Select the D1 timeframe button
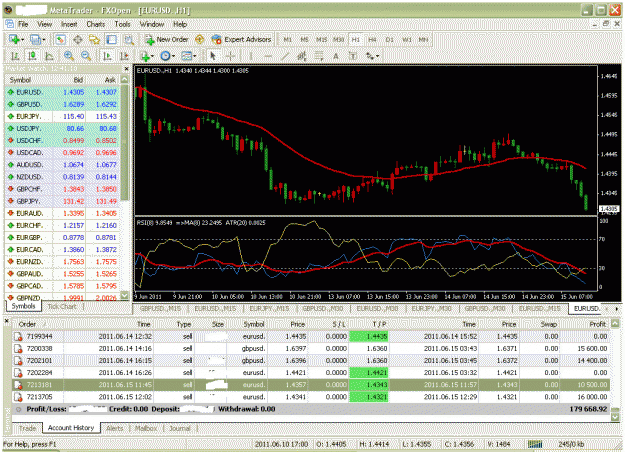The width and height of the screenshot is (625, 452). tap(389, 39)
